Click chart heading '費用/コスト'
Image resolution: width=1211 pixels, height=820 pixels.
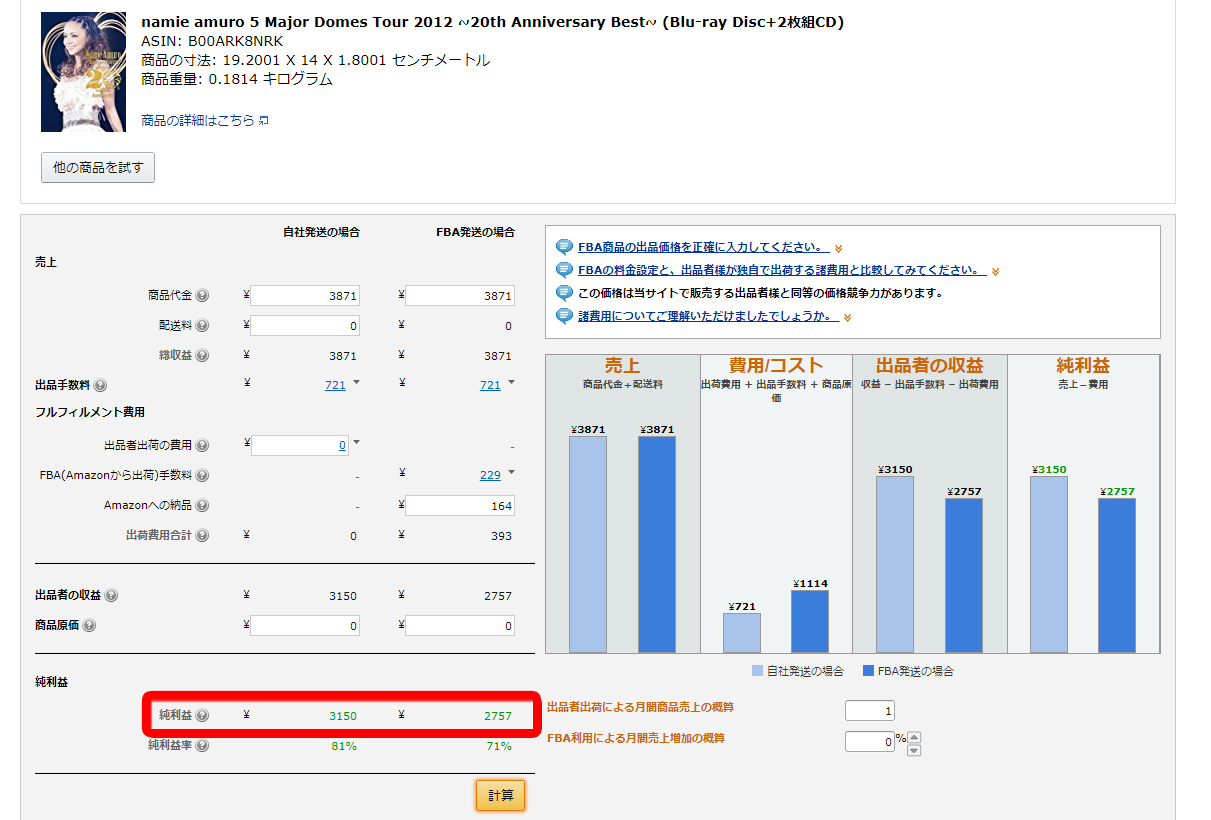point(776,366)
